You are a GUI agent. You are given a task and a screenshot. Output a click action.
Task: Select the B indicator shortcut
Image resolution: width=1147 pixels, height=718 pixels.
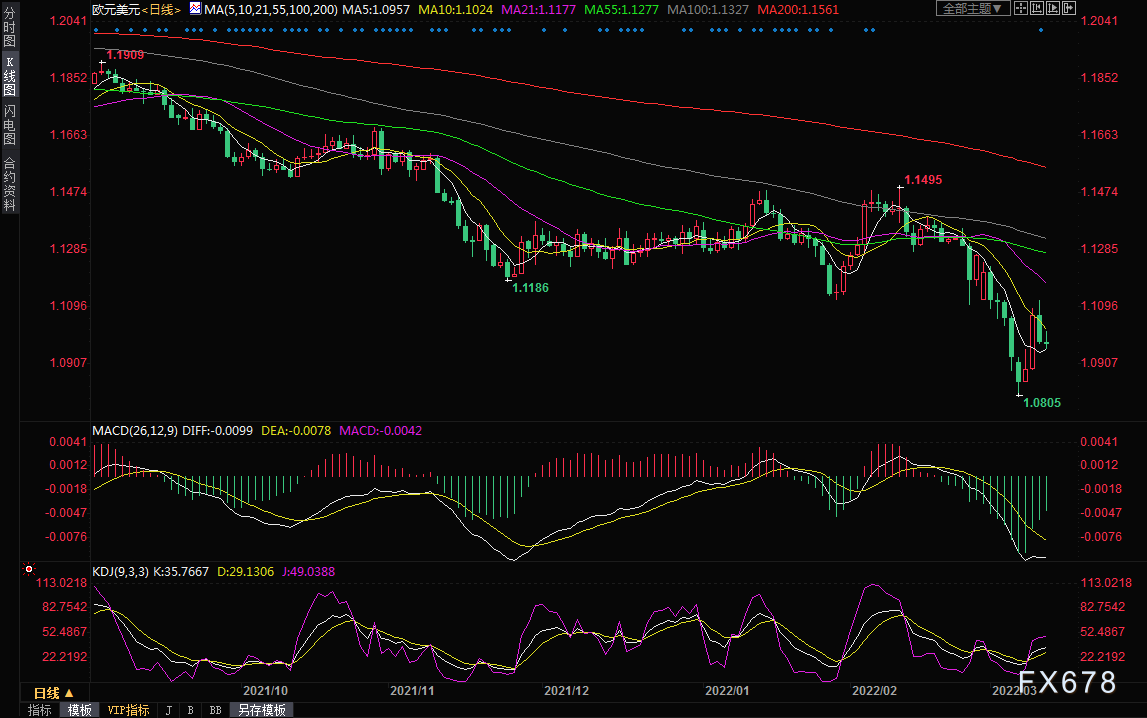click(x=190, y=710)
